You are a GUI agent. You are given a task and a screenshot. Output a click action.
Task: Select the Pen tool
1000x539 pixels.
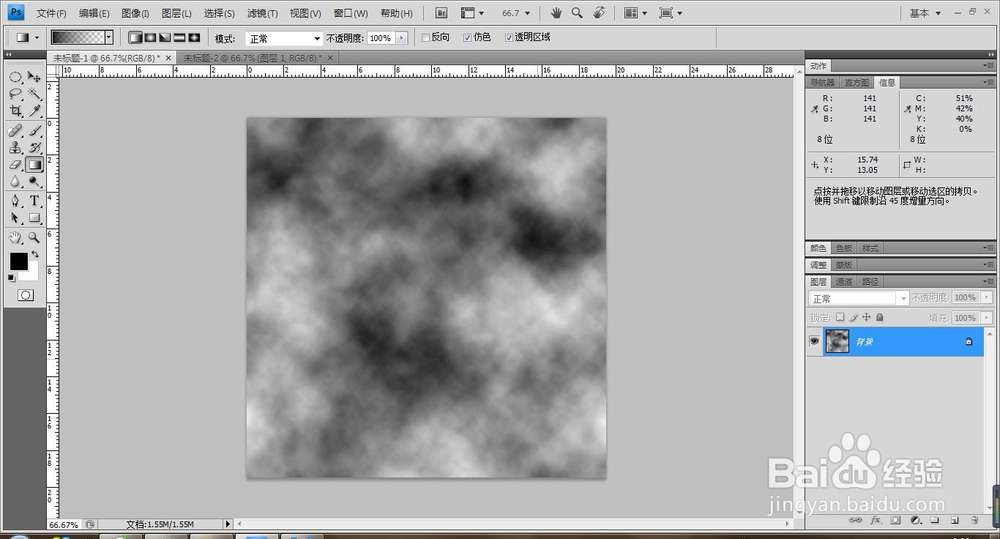click(x=16, y=201)
